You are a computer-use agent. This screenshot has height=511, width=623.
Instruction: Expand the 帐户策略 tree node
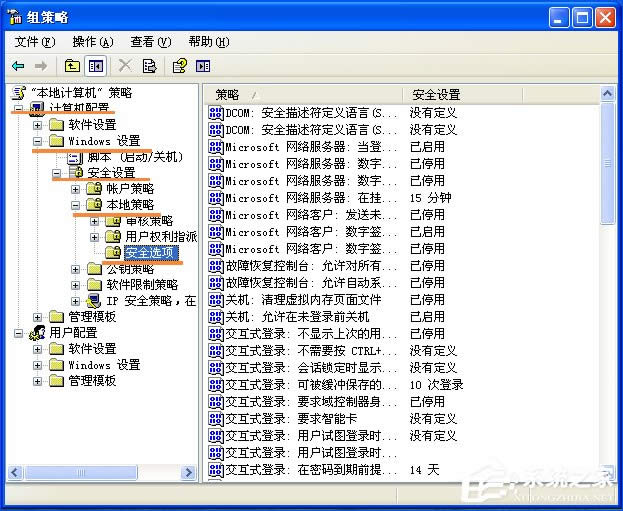pos(76,189)
